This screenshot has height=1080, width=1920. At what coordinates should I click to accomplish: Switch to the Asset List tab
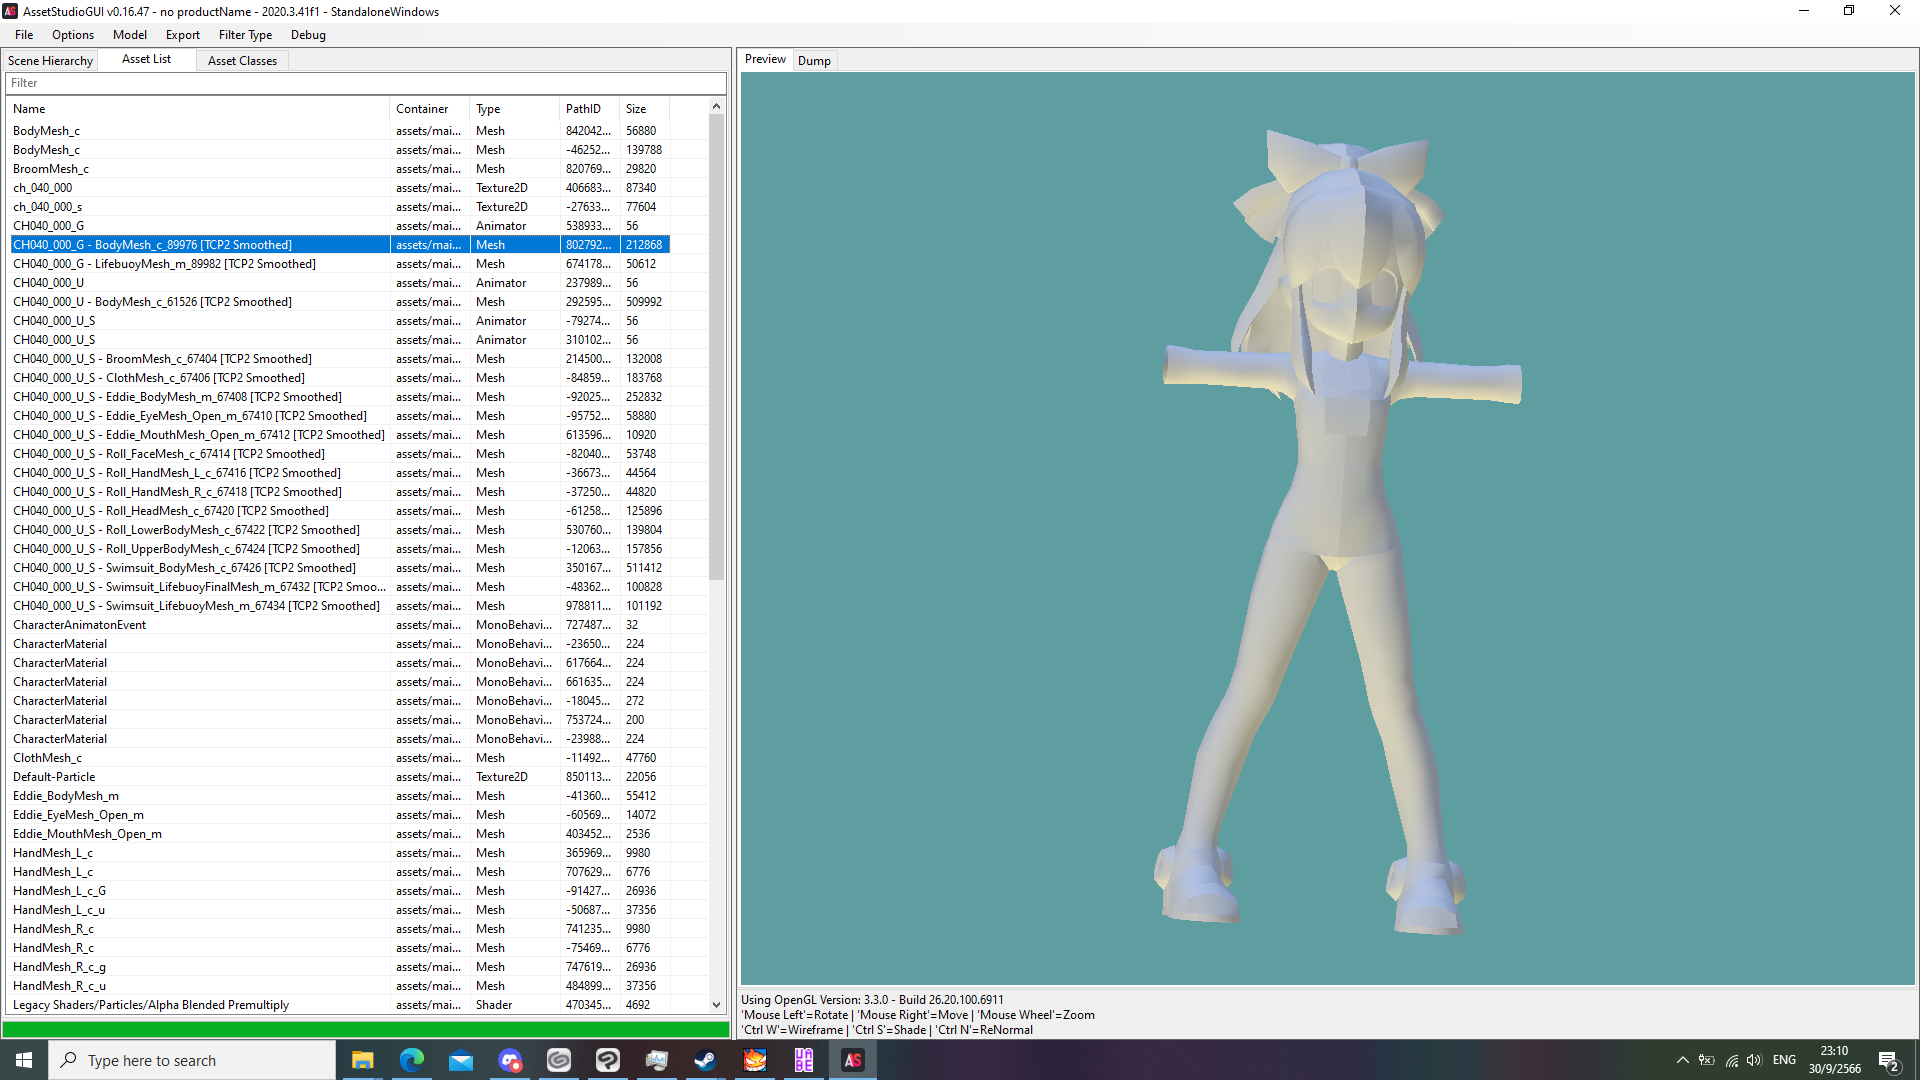click(x=147, y=60)
